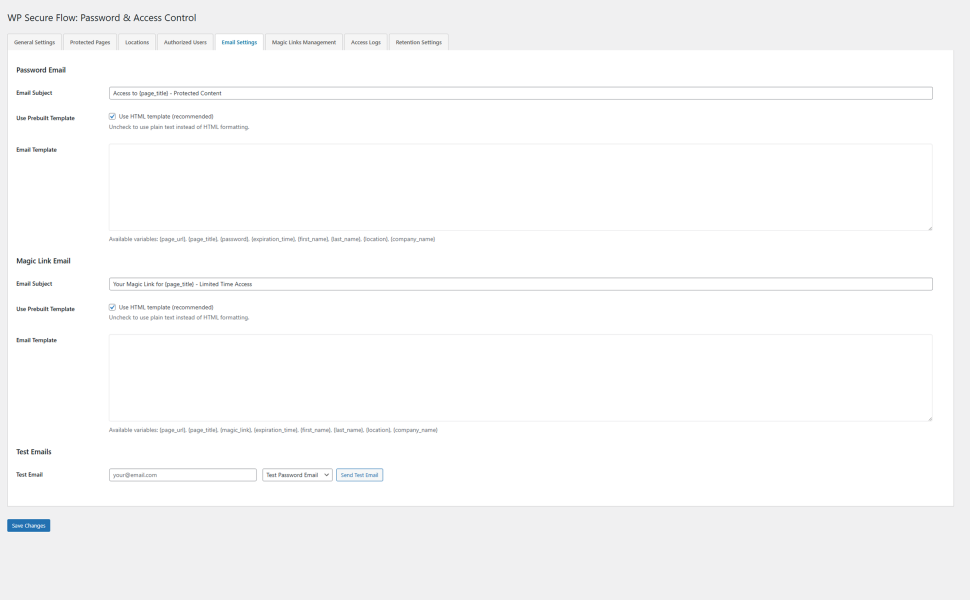Image resolution: width=970 pixels, height=600 pixels.
Task: Click the Magic Link Email subject field
Action: pos(520,284)
